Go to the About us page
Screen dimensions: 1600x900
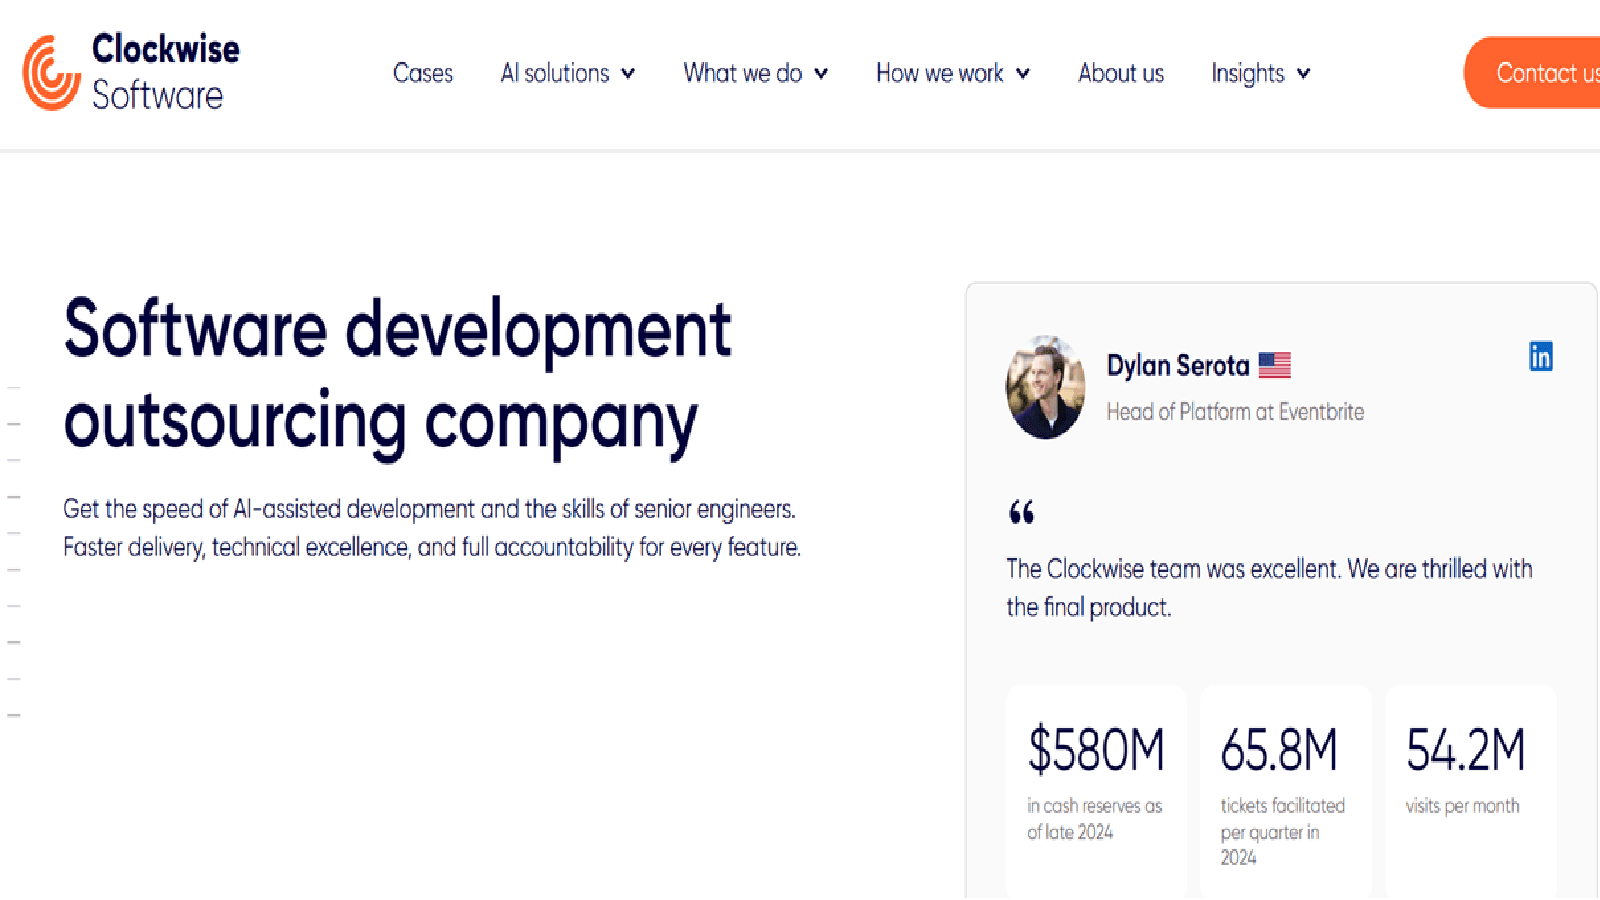click(1121, 73)
